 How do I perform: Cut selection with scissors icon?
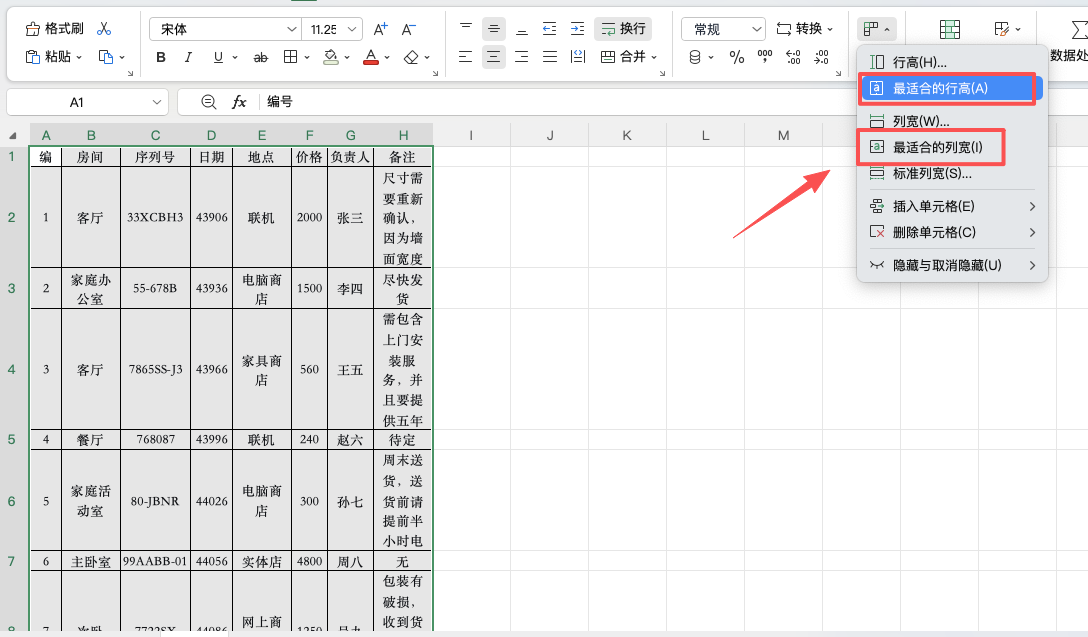104,28
